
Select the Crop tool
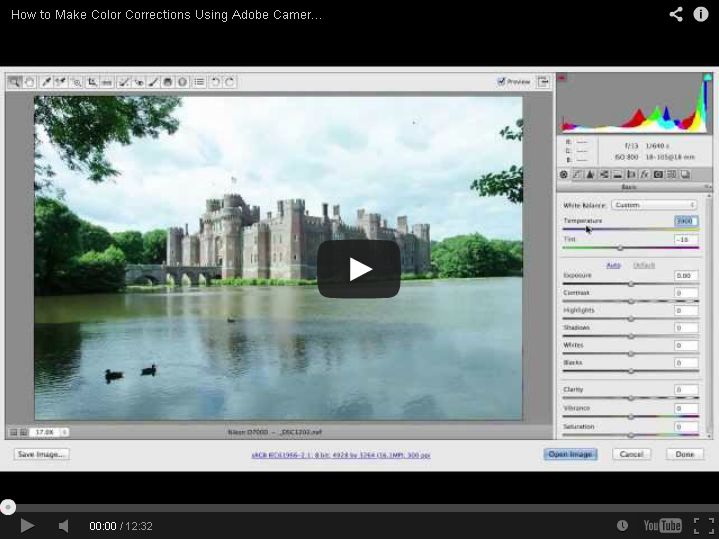[92, 82]
